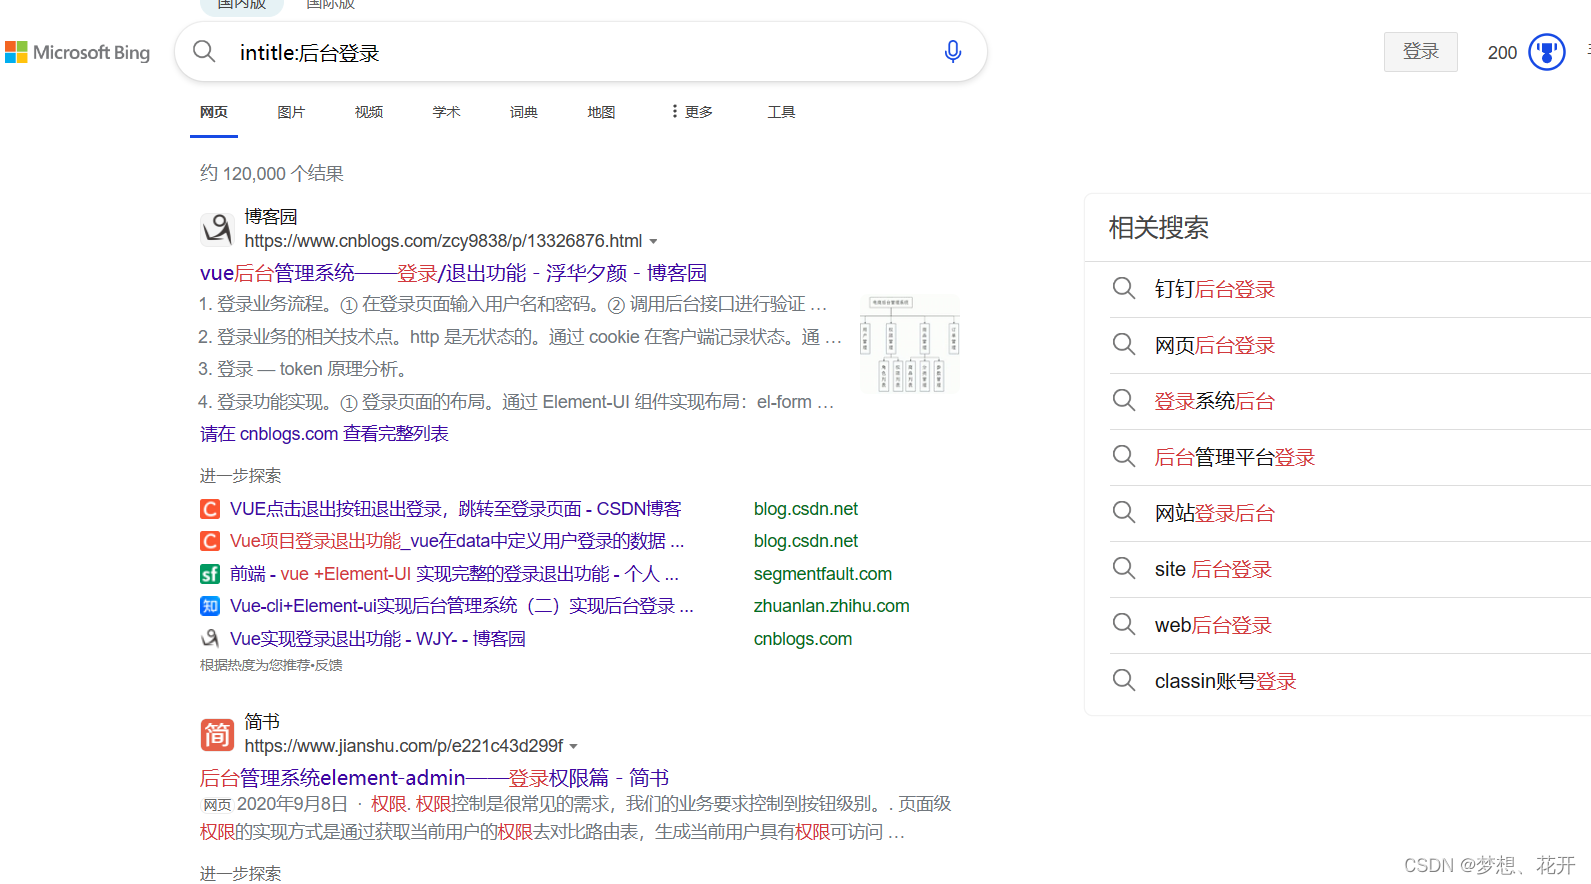
Task: Click related search 网站登录后台
Action: point(1215,513)
